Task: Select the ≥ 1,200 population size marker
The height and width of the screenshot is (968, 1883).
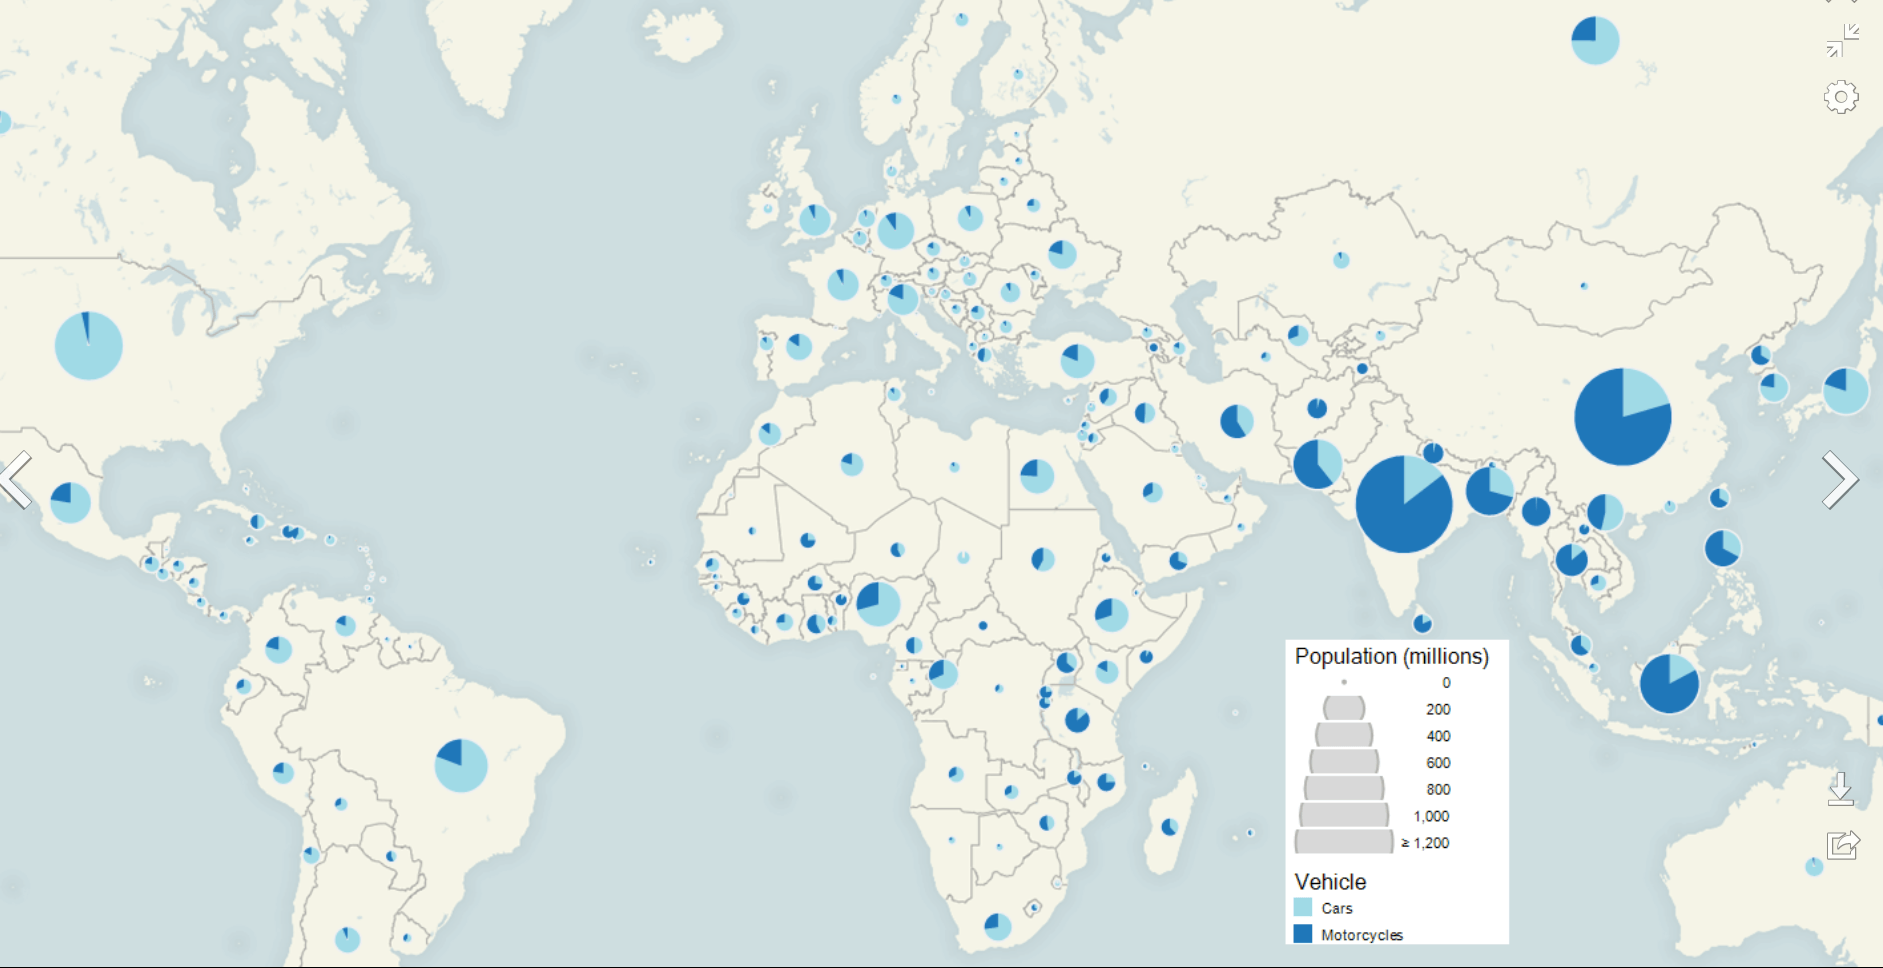Action: (x=1343, y=842)
